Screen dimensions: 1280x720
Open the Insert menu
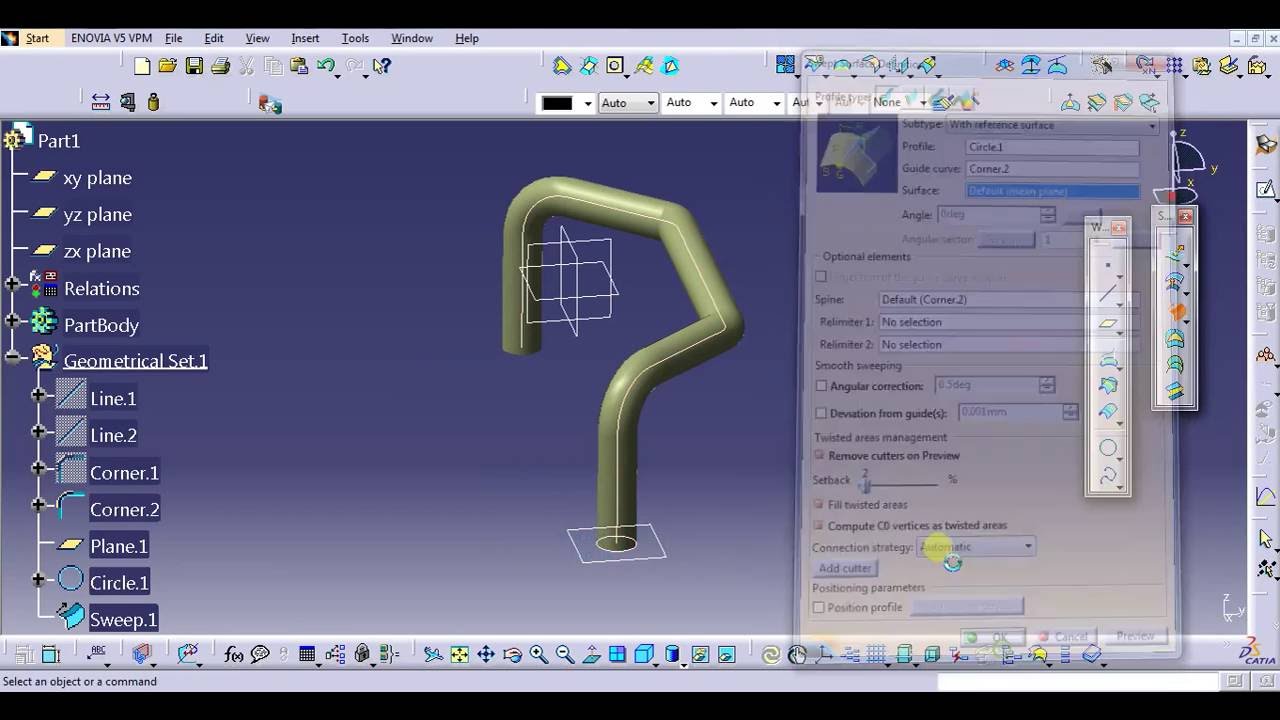point(305,38)
